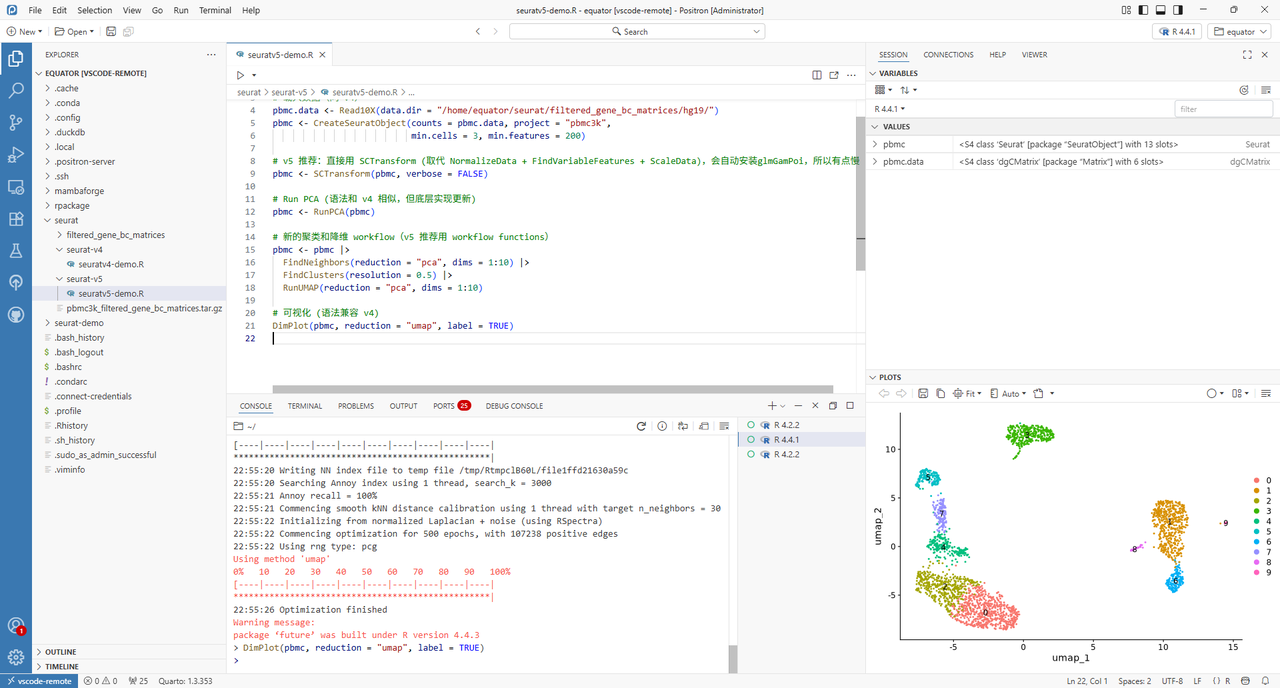1280x688 pixels.
Task: Open variables grouping dropdown
Action: [x=882, y=90]
